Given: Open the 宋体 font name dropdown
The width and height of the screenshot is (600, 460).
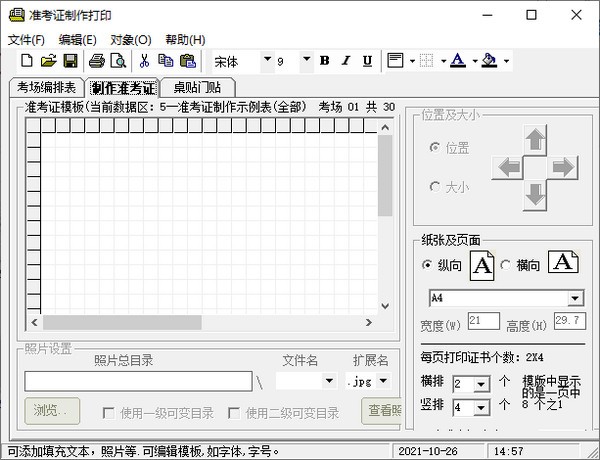Looking at the screenshot, I should [267, 61].
